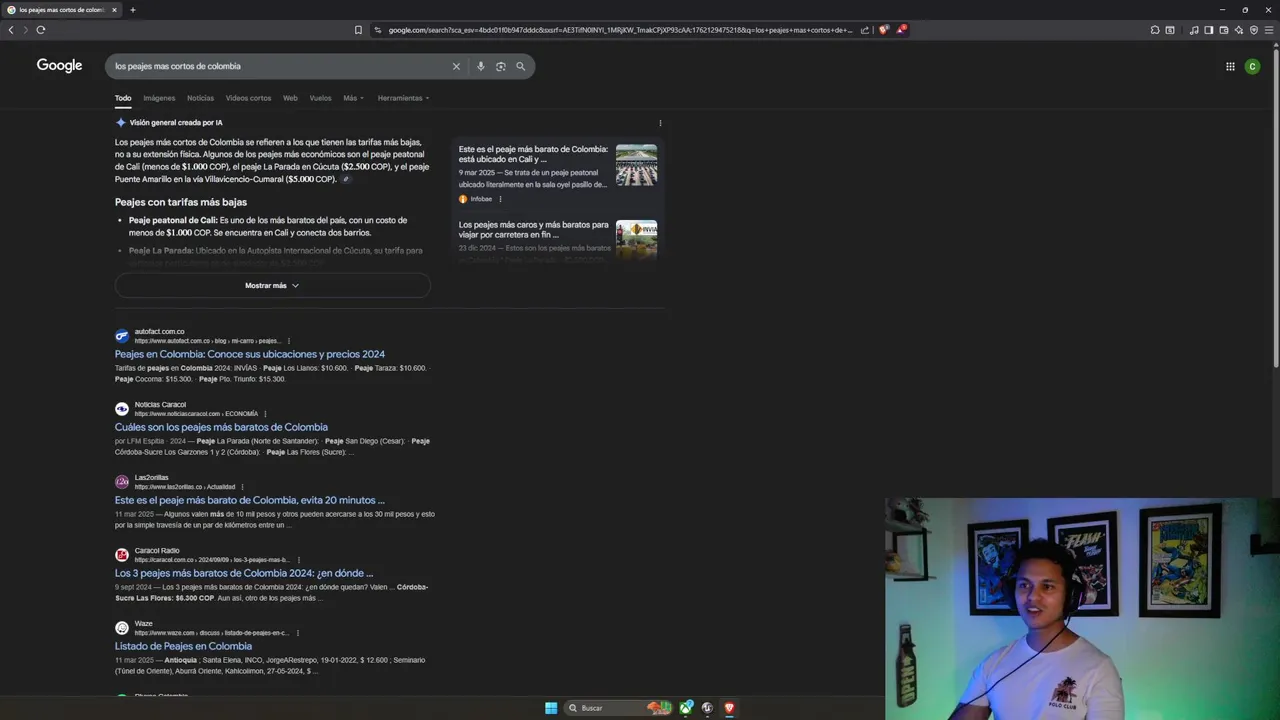Open three-dot menu for Infobae source
The width and height of the screenshot is (1280, 720).
pyautogui.click(x=500, y=199)
